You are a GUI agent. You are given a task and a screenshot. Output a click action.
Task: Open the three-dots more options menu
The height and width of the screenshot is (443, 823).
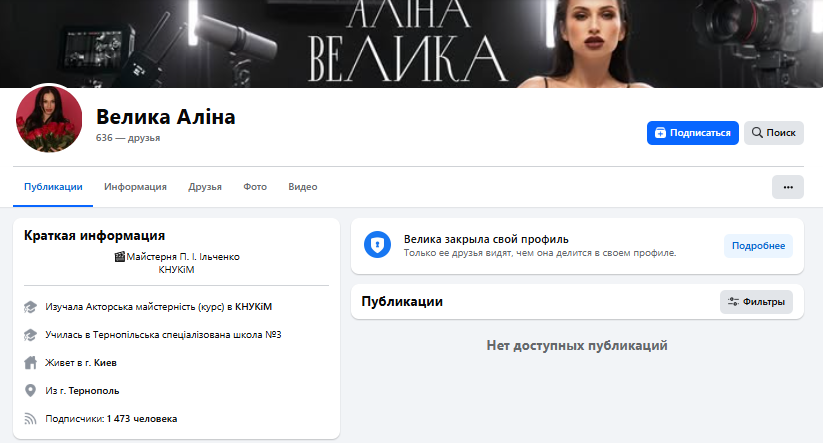pyautogui.click(x=787, y=187)
